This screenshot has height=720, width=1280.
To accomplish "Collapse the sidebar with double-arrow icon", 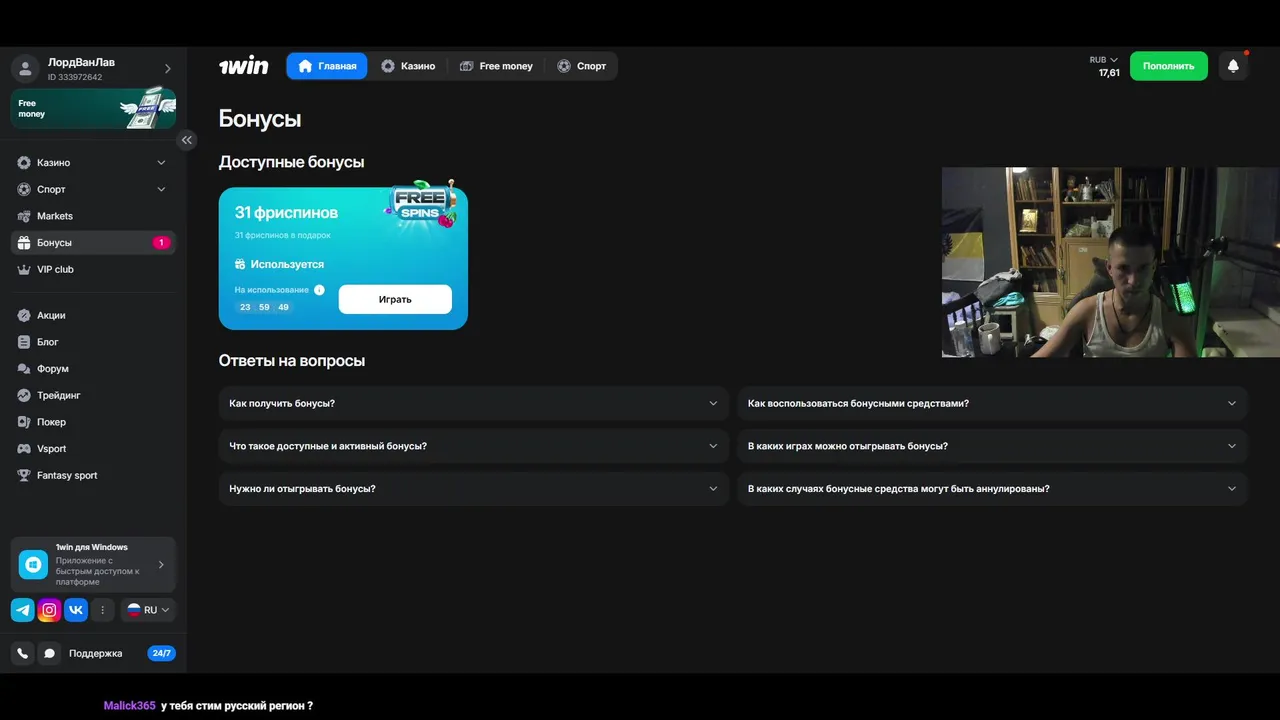I will pos(186,140).
